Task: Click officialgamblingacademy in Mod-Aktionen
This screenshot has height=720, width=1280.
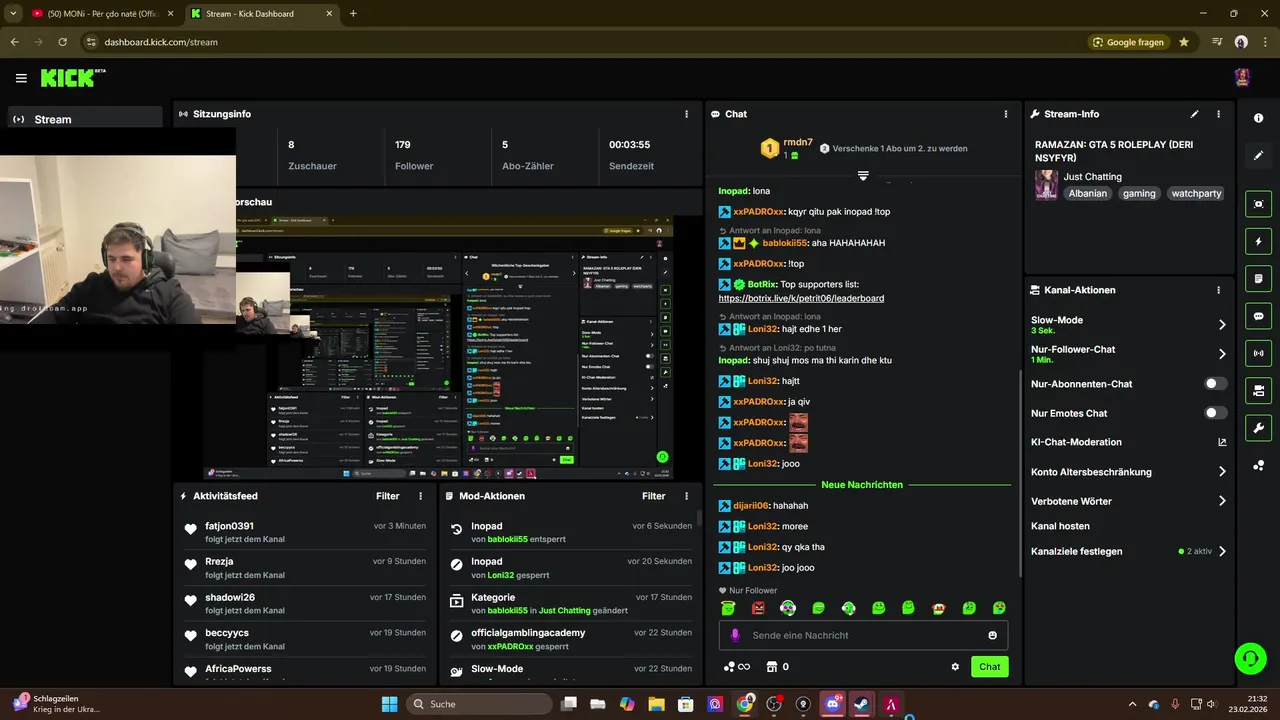Action: click(x=528, y=633)
